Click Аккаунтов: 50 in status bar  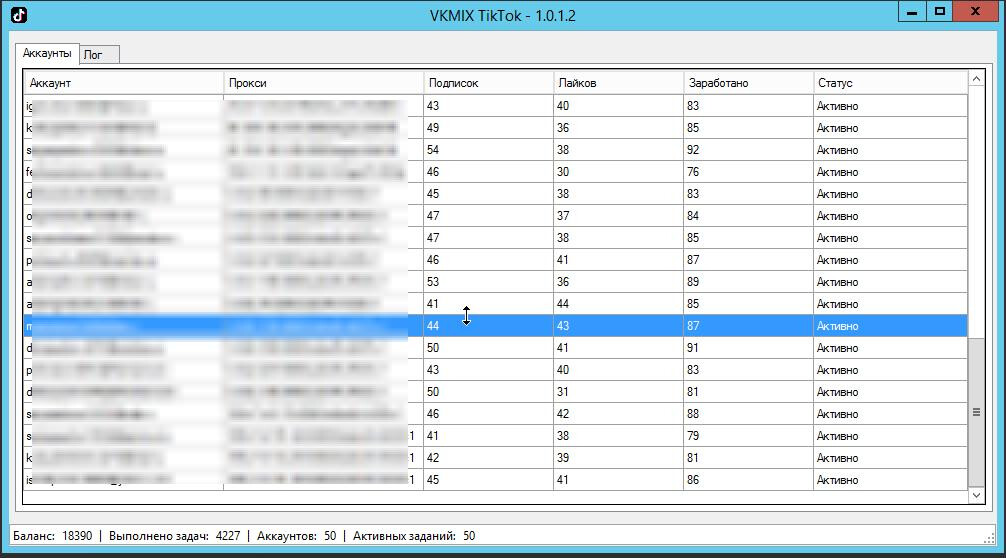click(x=296, y=536)
